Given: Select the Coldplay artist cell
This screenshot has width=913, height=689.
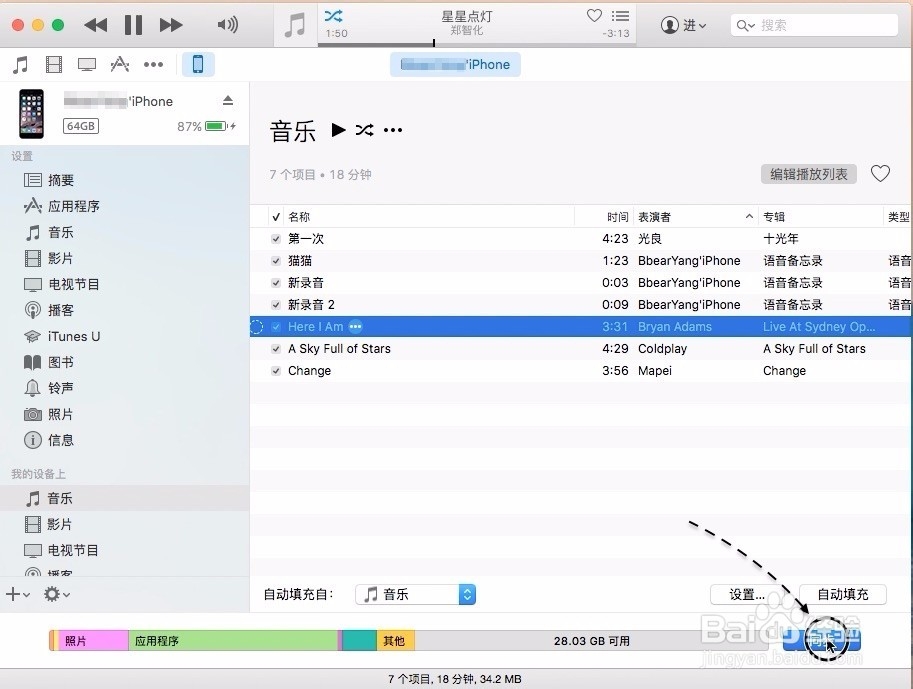Looking at the screenshot, I should coord(663,349).
